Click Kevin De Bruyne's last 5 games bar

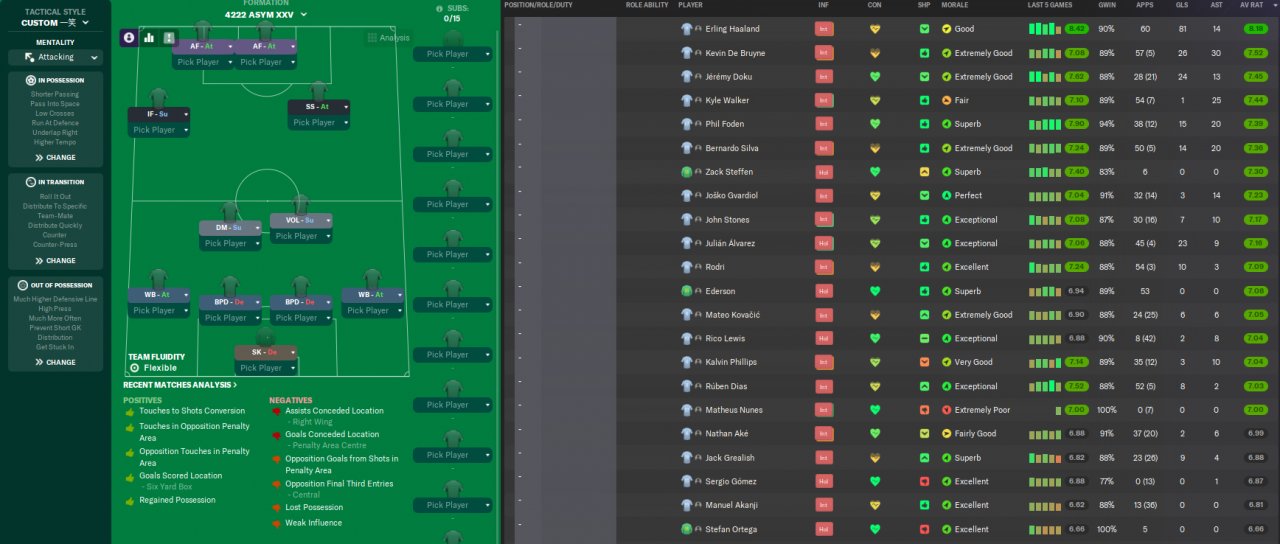point(1057,53)
